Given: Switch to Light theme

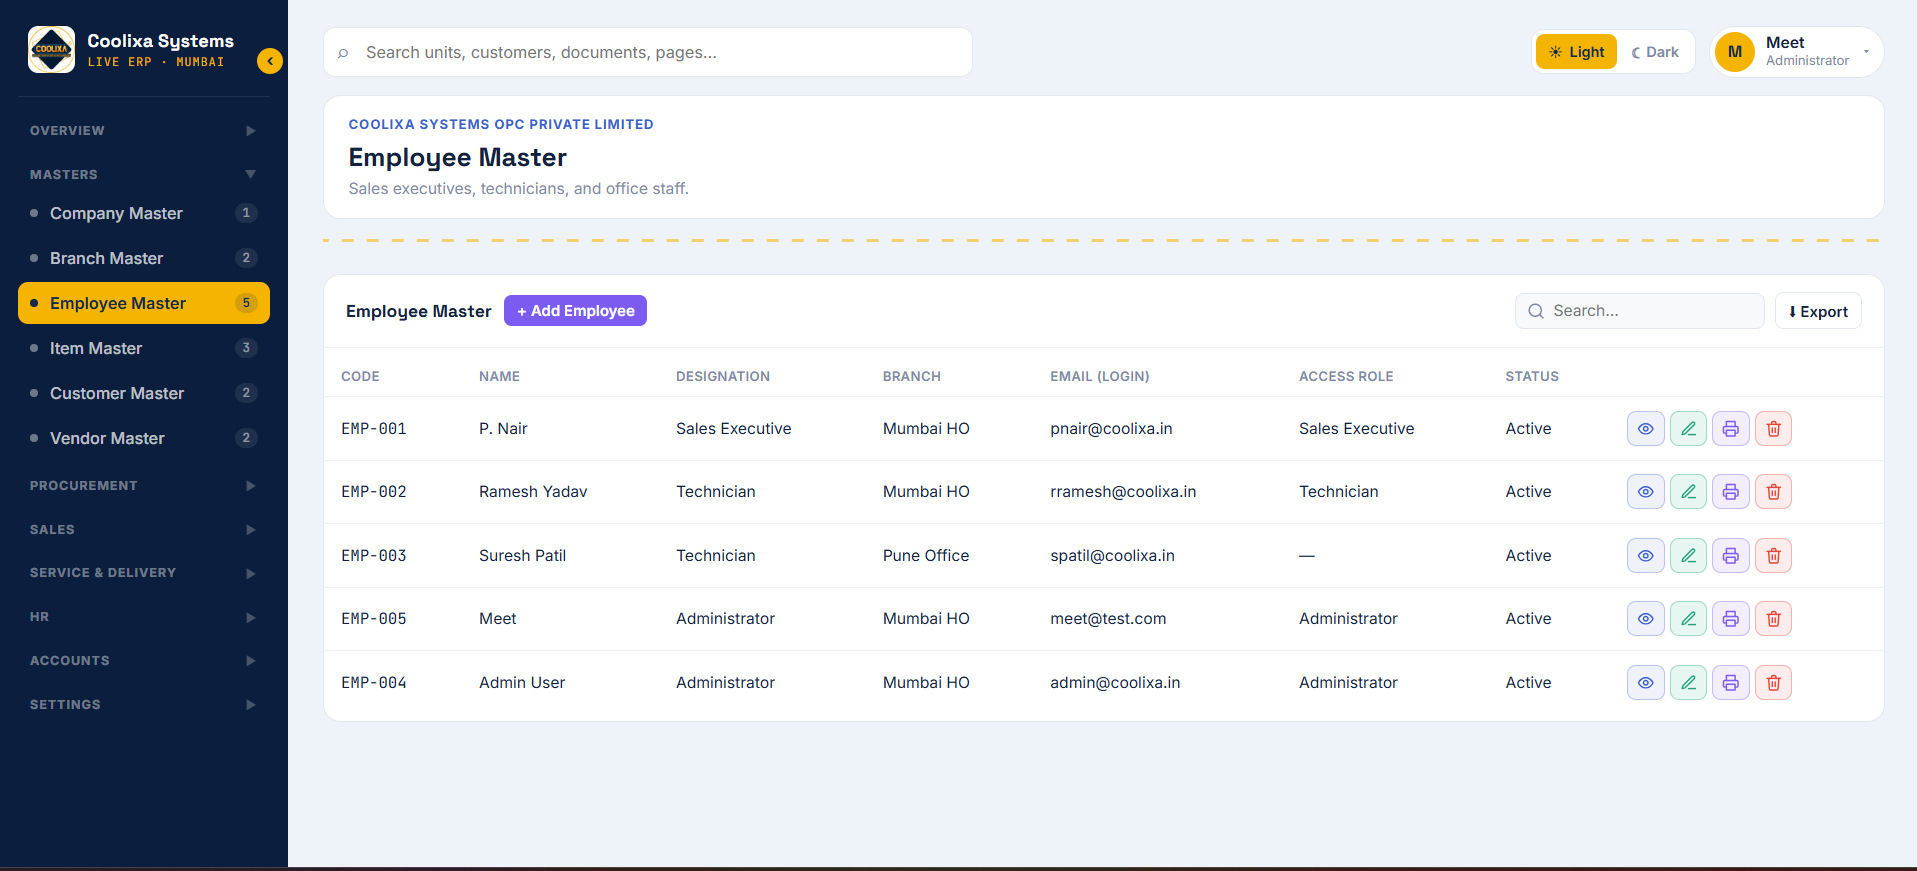Looking at the screenshot, I should pos(1576,52).
